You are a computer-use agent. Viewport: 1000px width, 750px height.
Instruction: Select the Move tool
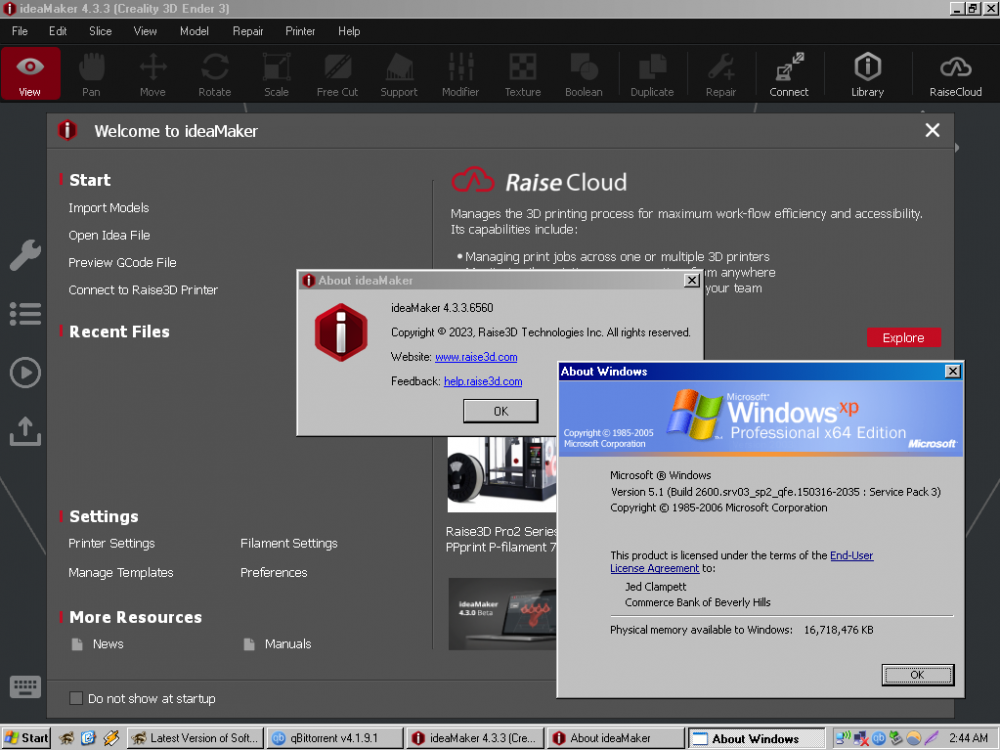coord(152,73)
